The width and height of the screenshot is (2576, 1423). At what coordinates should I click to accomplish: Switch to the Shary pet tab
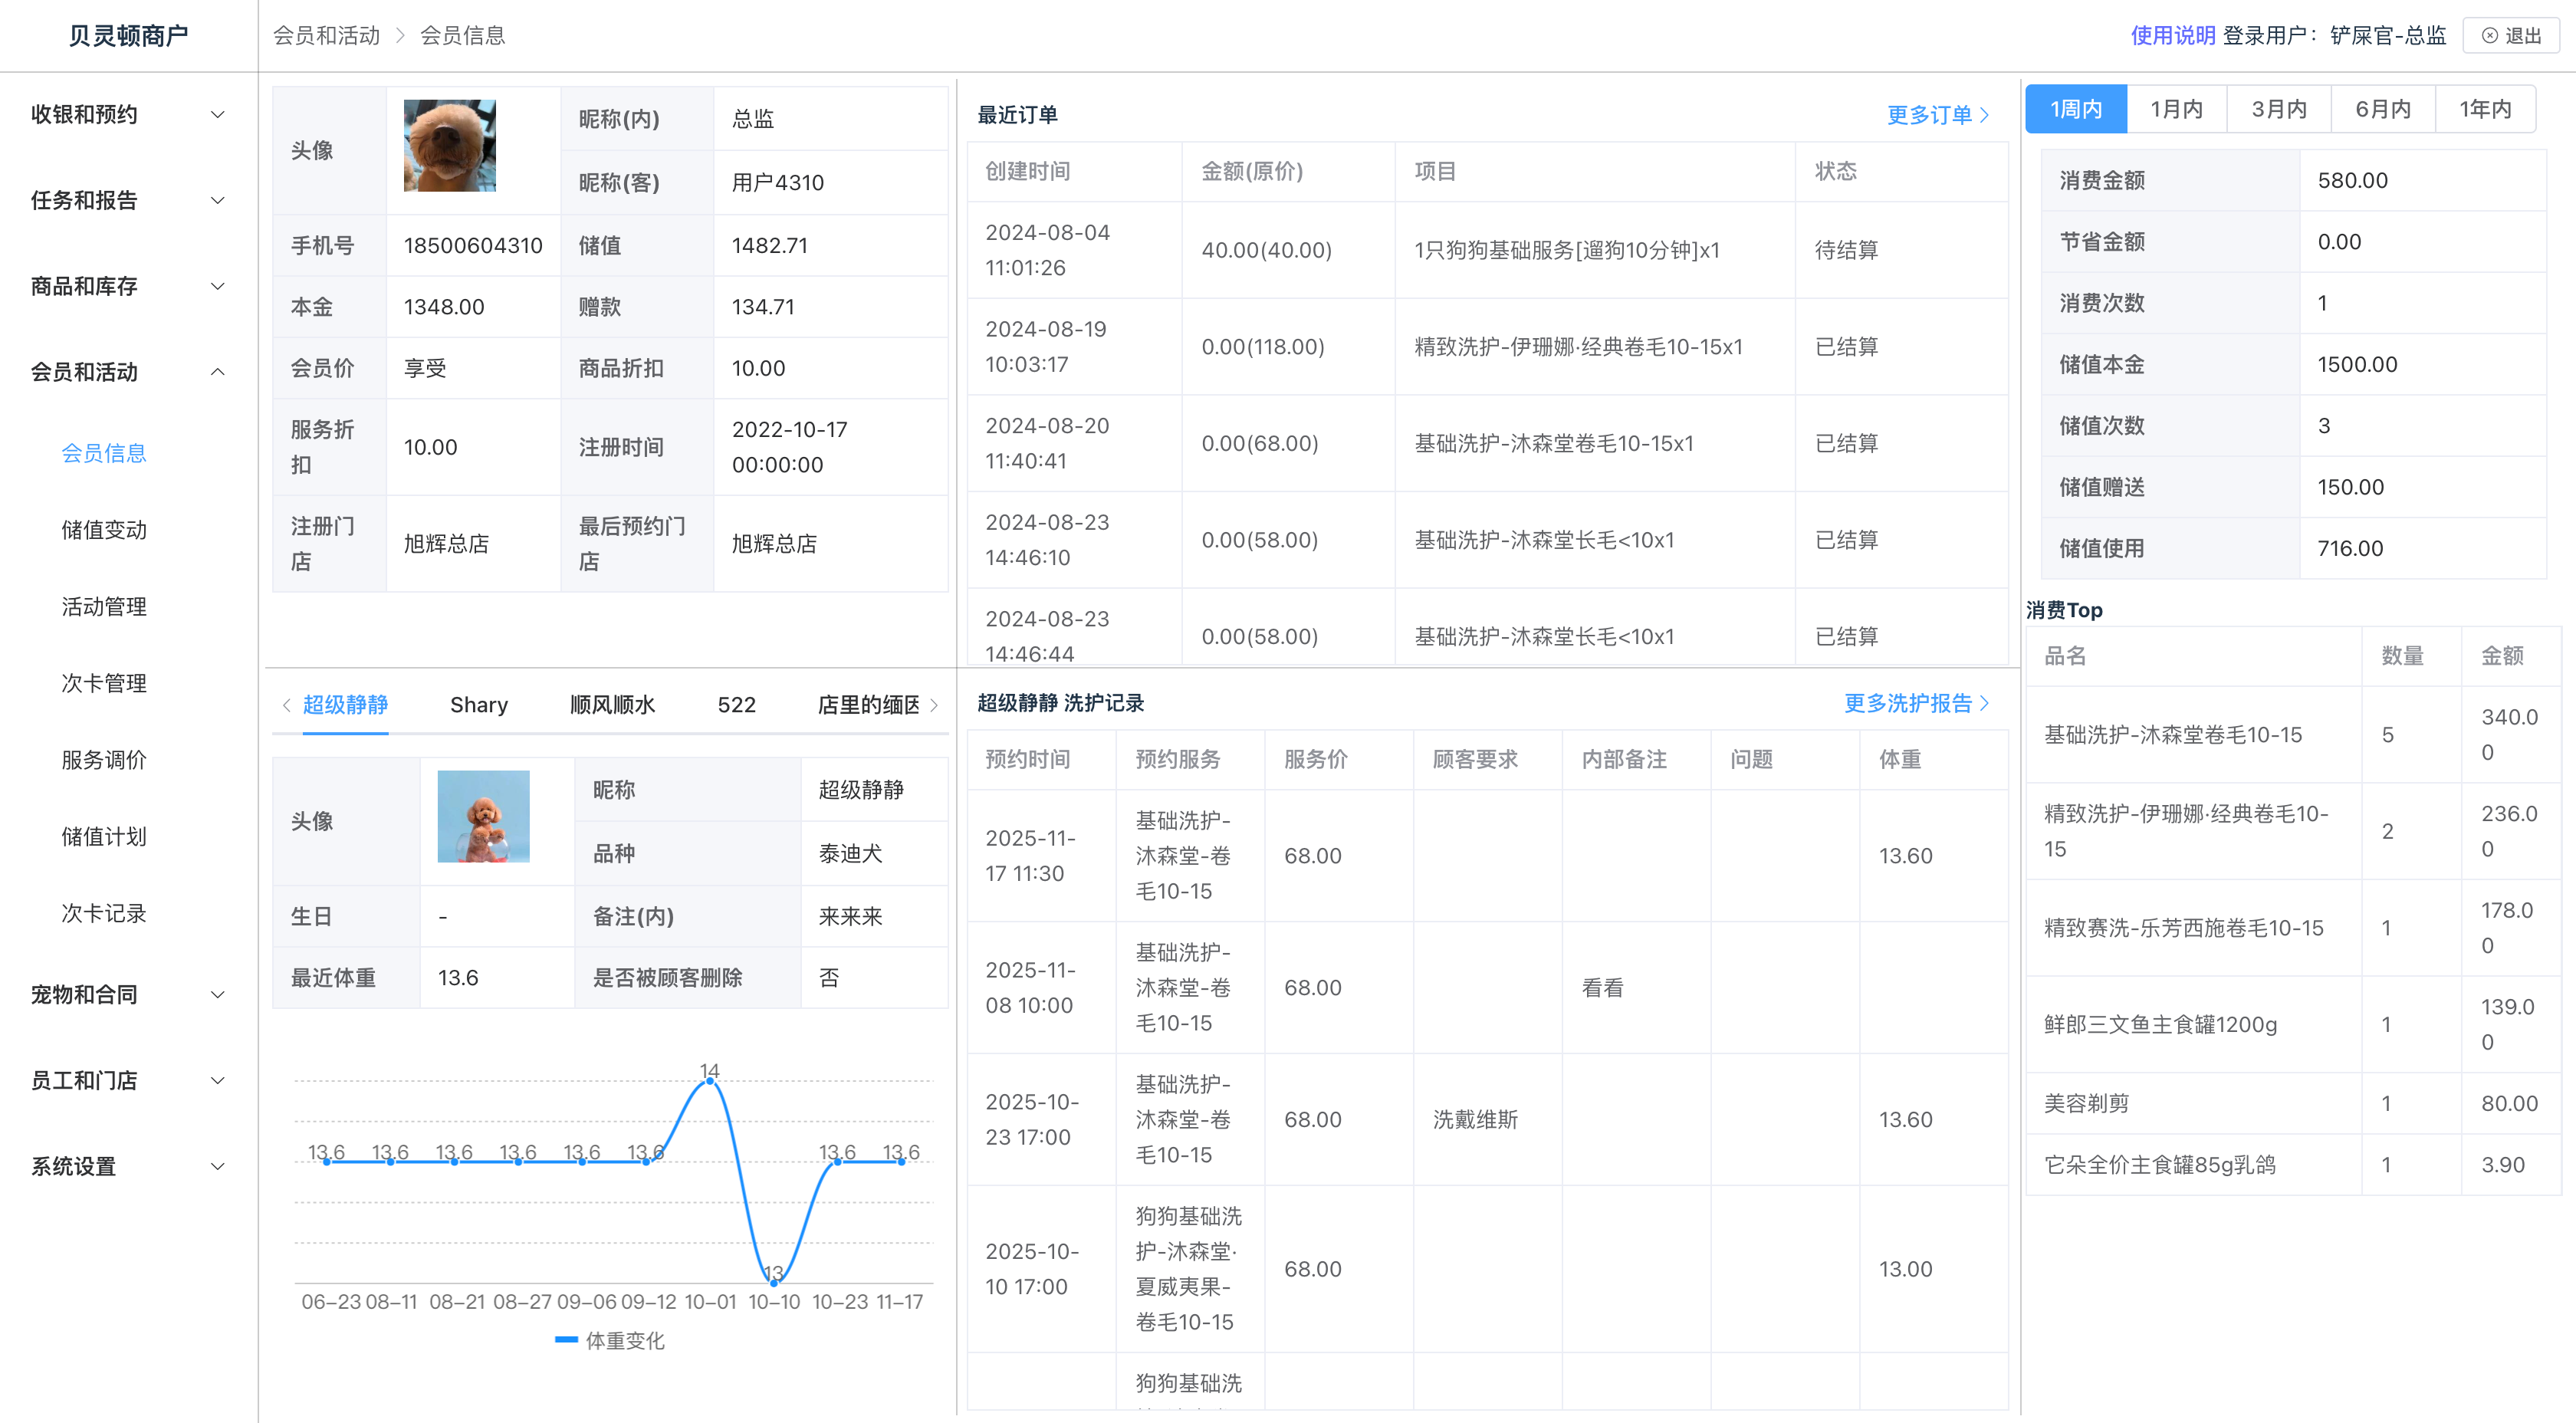click(x=478, y=705)
